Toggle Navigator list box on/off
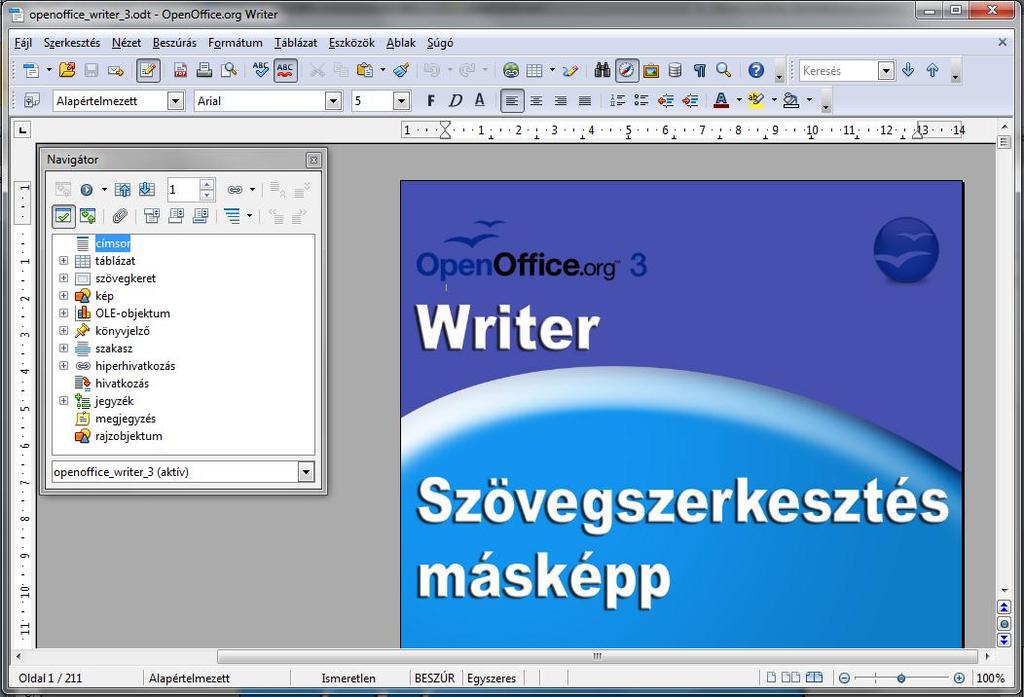This screenshot has height=697, width=1024. pyautogui.click(x=63, y=216)
